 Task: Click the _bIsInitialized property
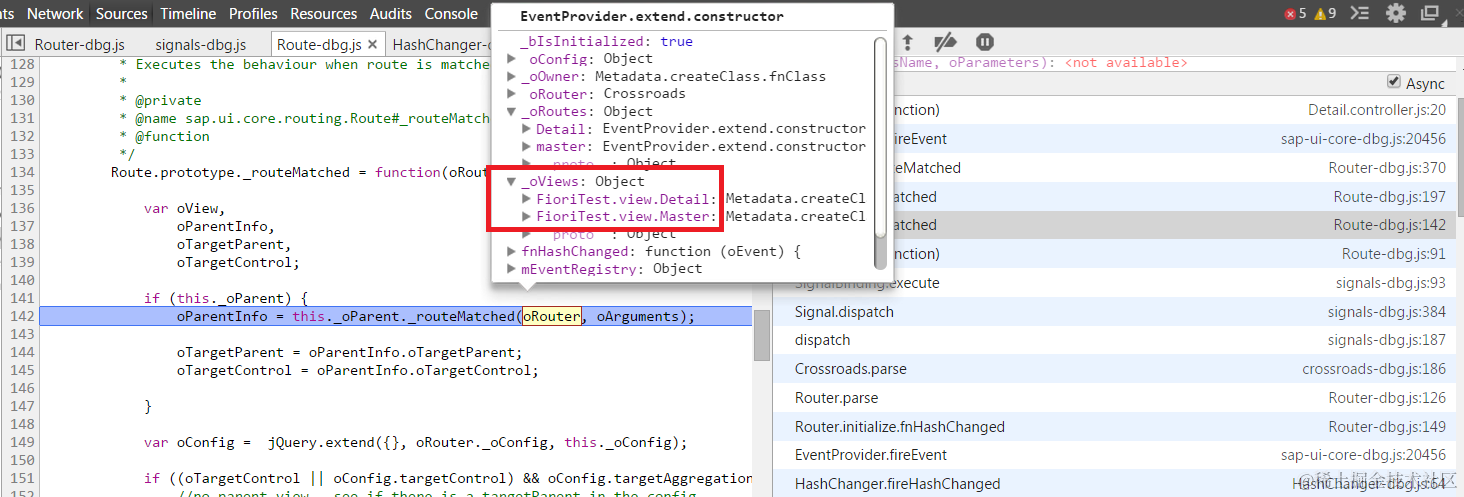606,42
